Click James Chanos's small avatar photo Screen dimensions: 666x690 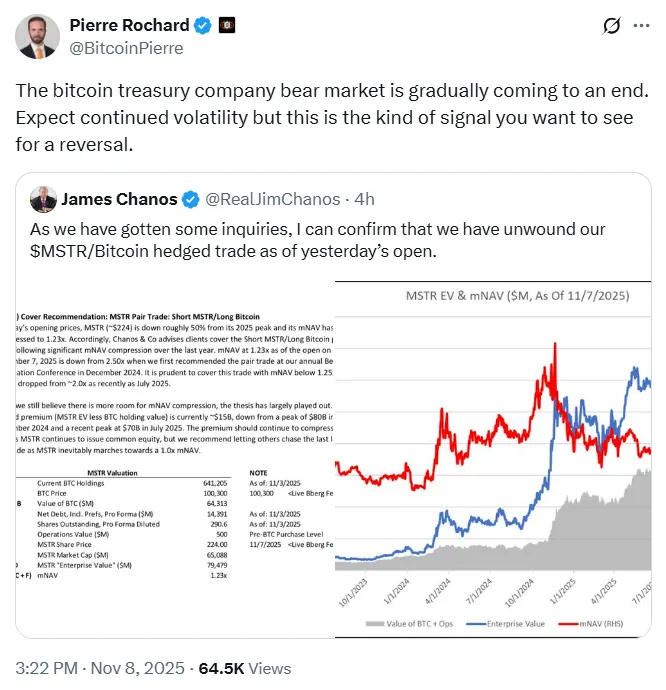click(41, 200)
